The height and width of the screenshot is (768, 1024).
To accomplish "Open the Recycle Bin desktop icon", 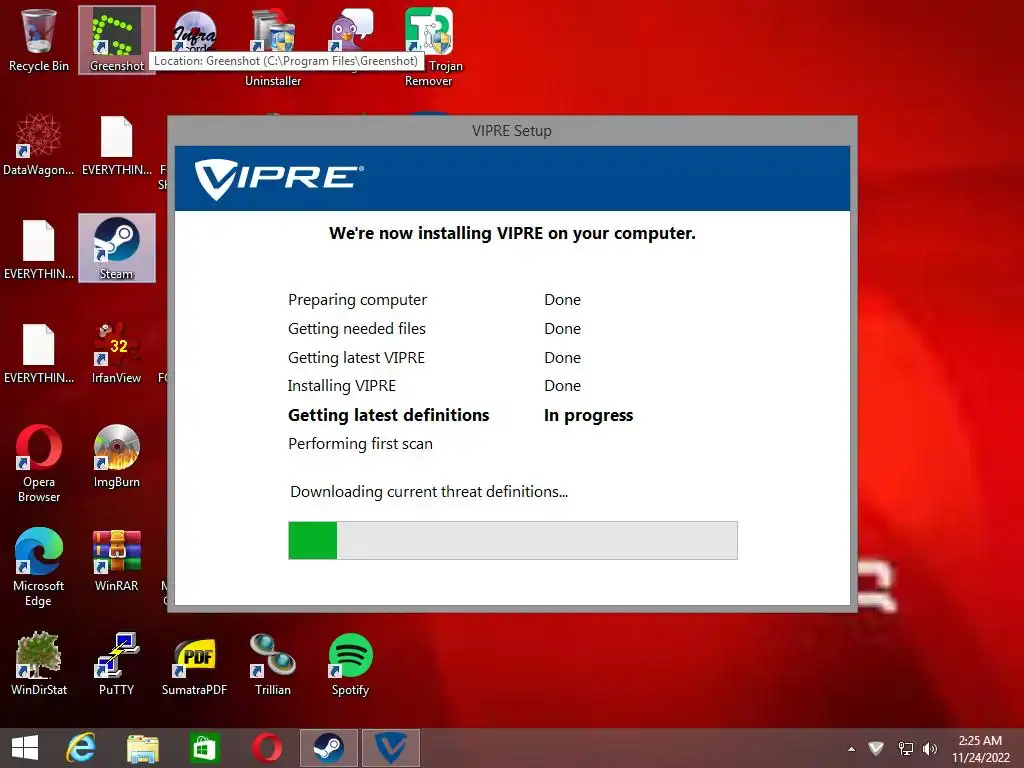I will 39,39.
